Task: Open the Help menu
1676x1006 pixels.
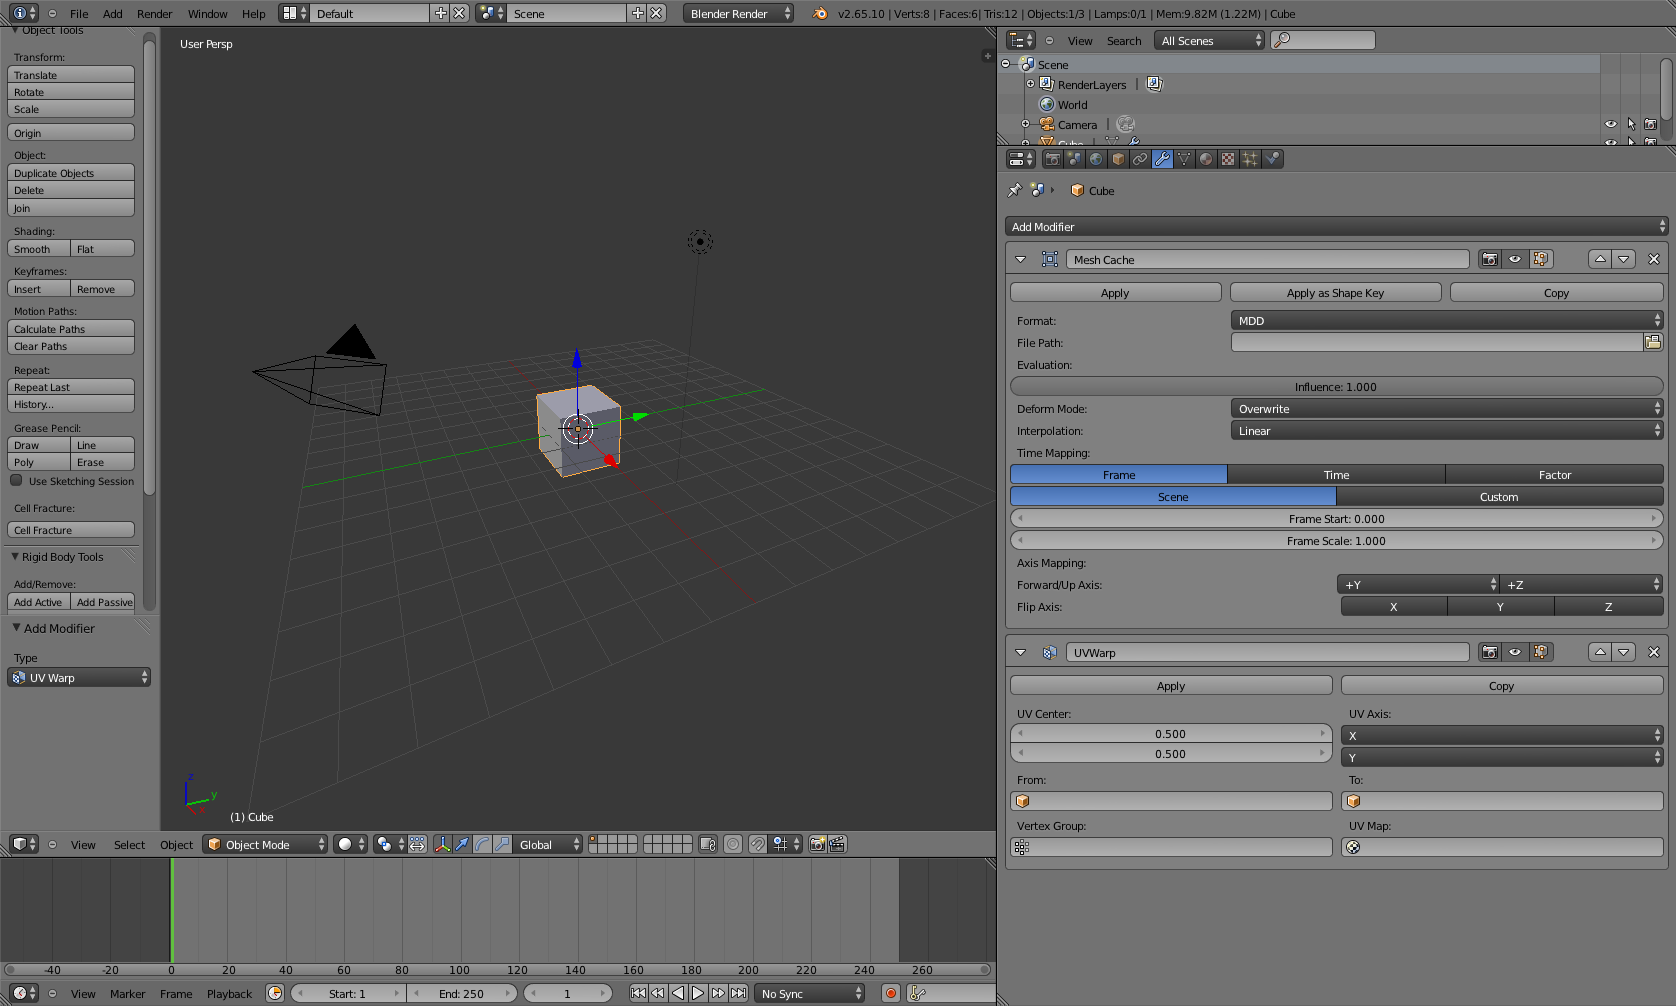Action: point(254,13)
